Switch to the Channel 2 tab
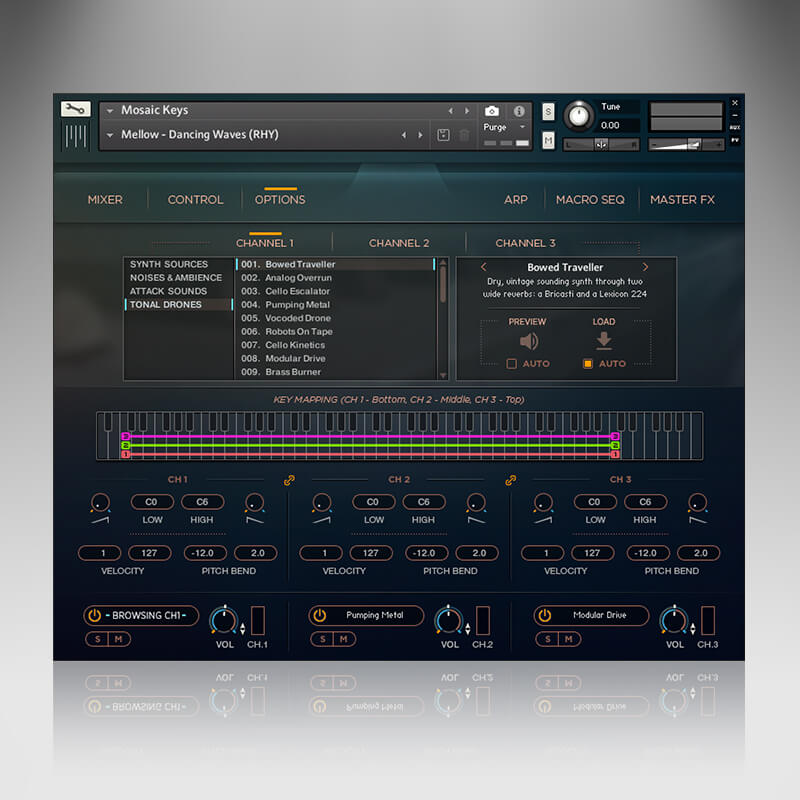 coord(400,242)
